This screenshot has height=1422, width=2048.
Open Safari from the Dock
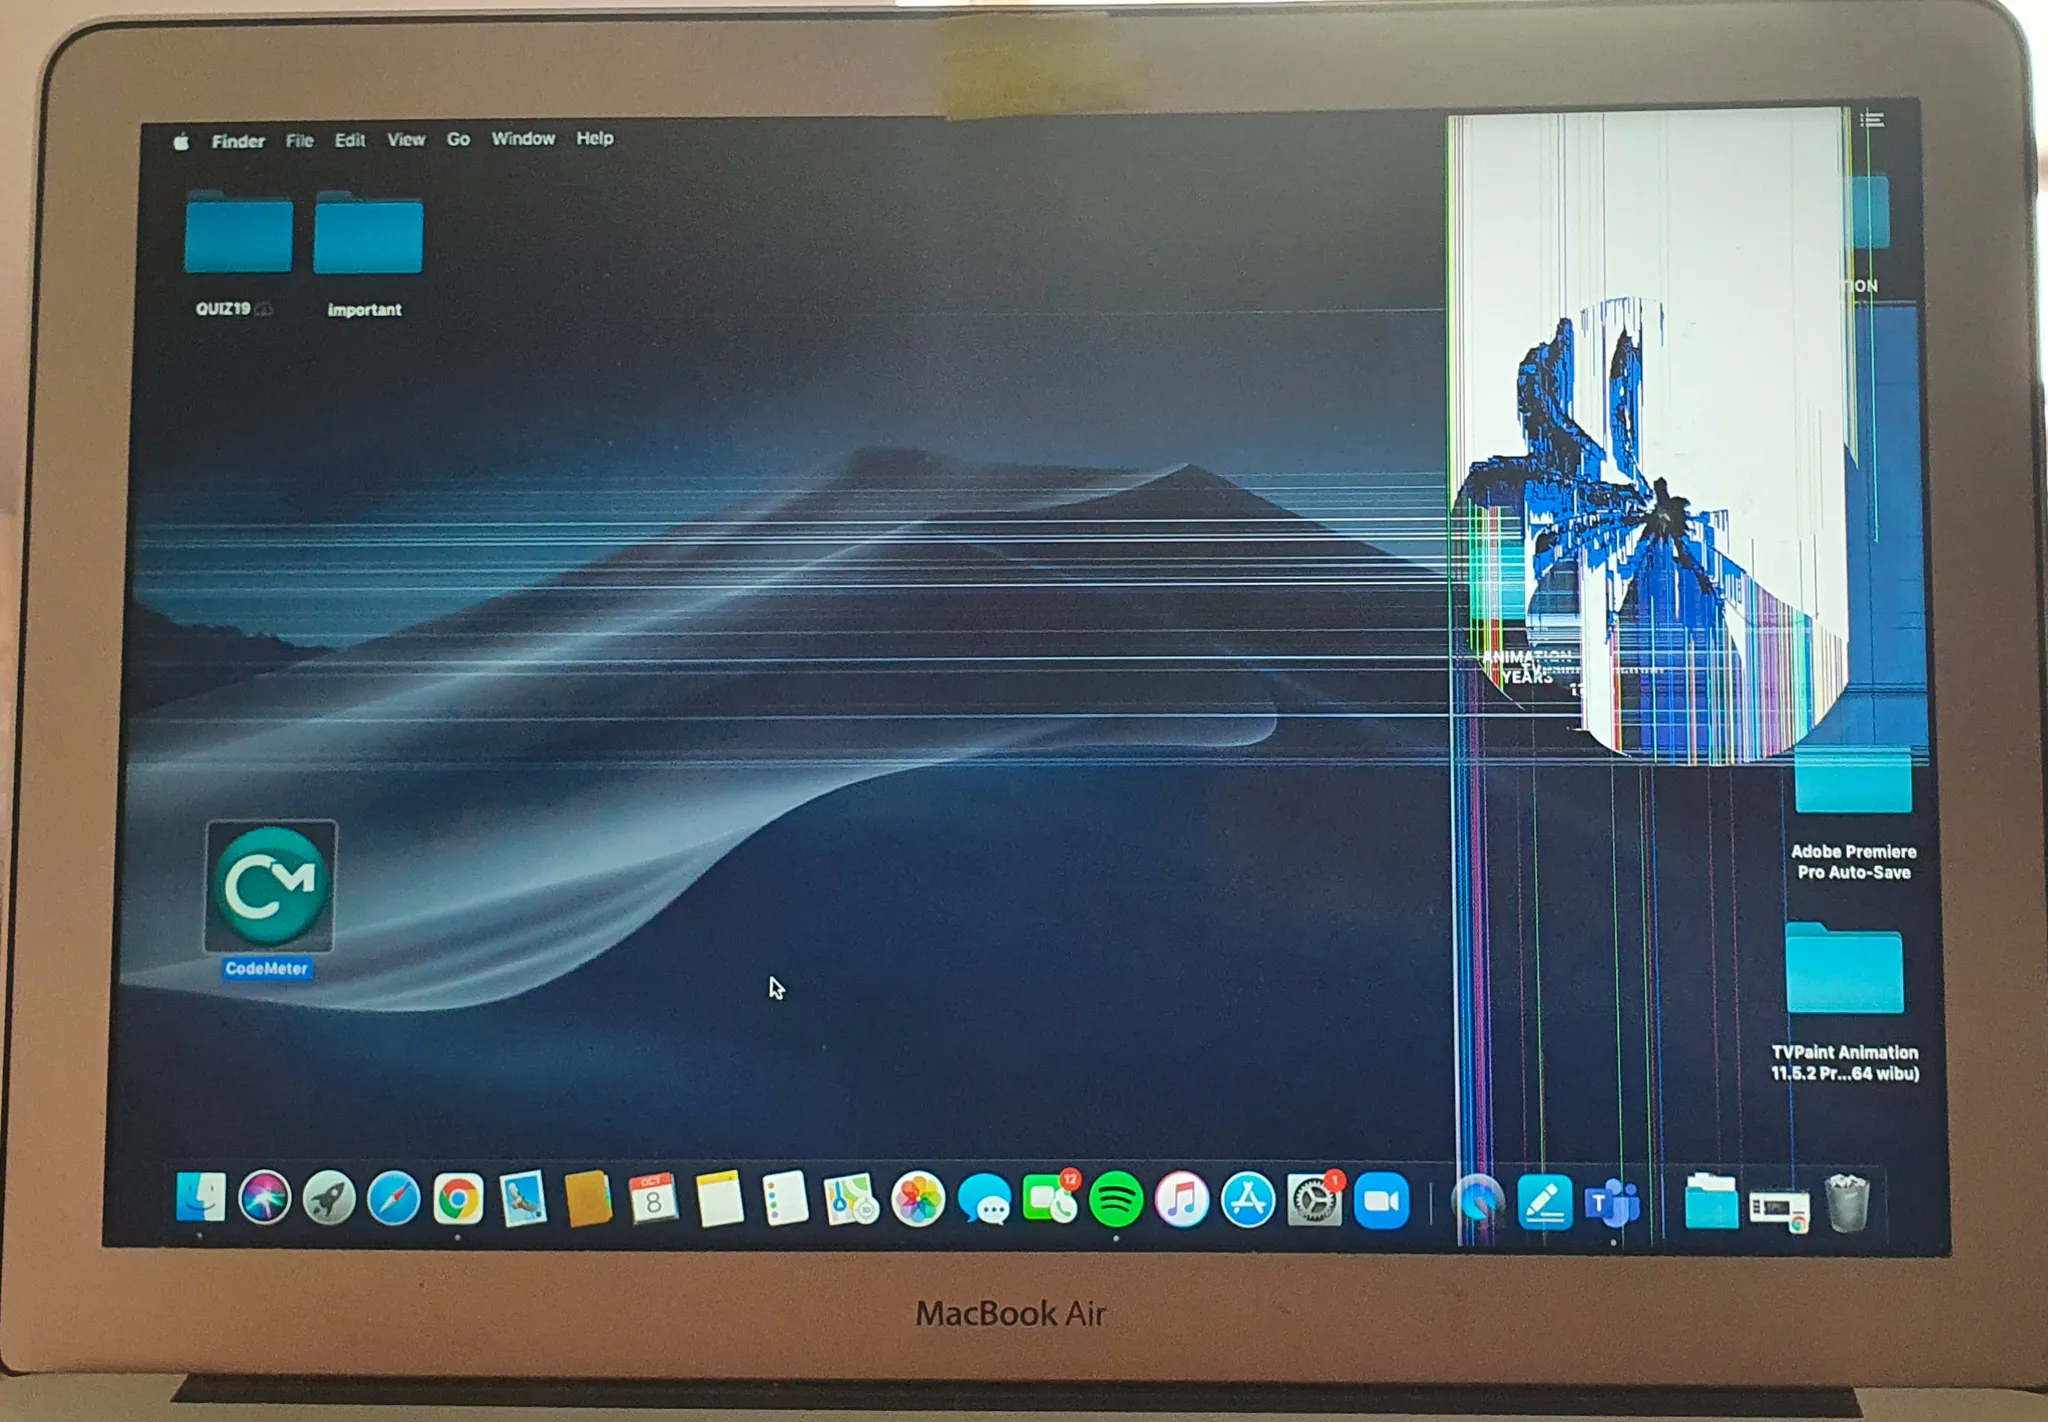394,1197
